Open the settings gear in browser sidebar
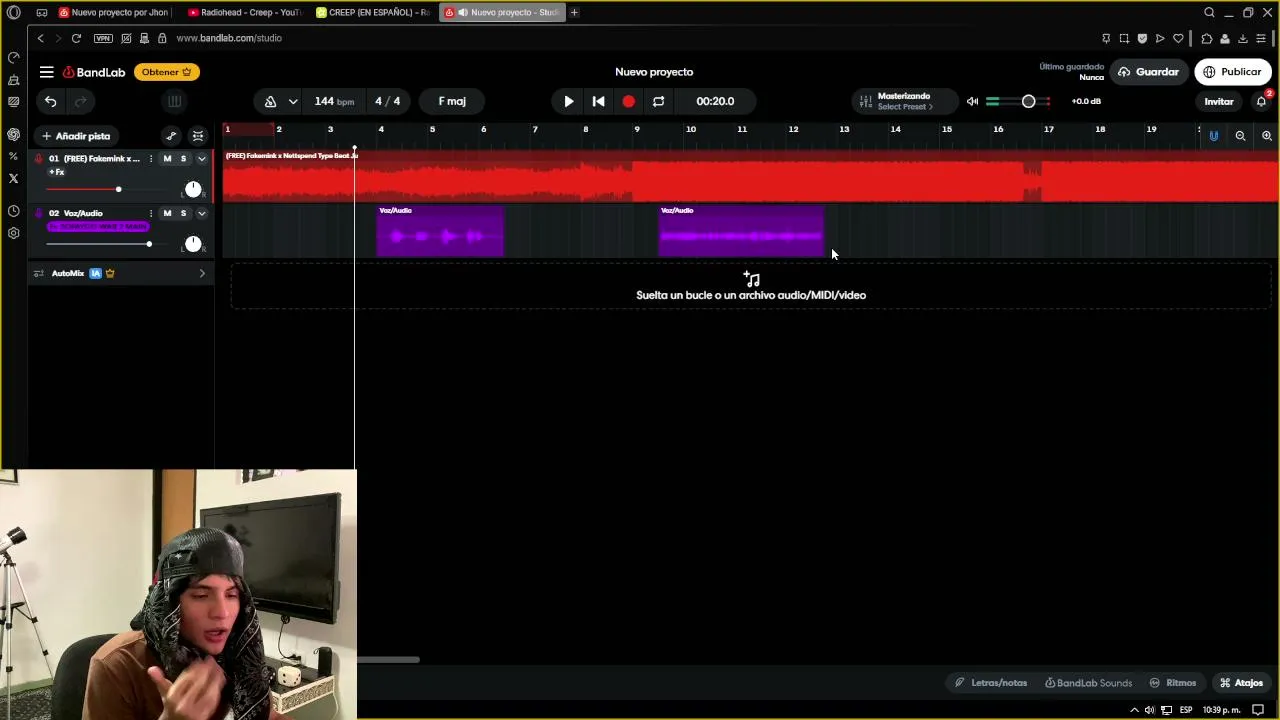Viewport: 1280px width, 720px height. pyautogui.click(x=13, y=233)
